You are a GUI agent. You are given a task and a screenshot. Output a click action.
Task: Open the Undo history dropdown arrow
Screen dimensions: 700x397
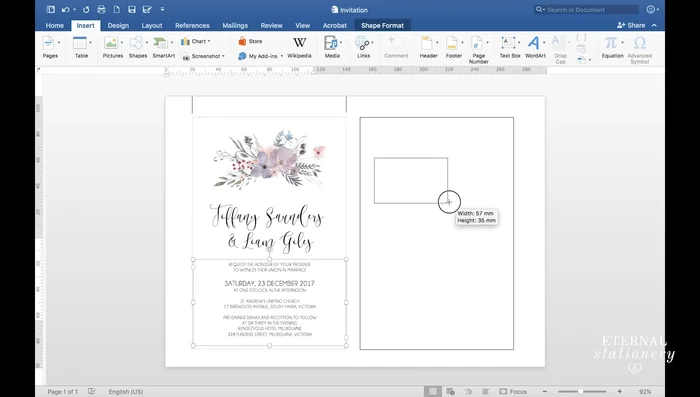point(75,9)
